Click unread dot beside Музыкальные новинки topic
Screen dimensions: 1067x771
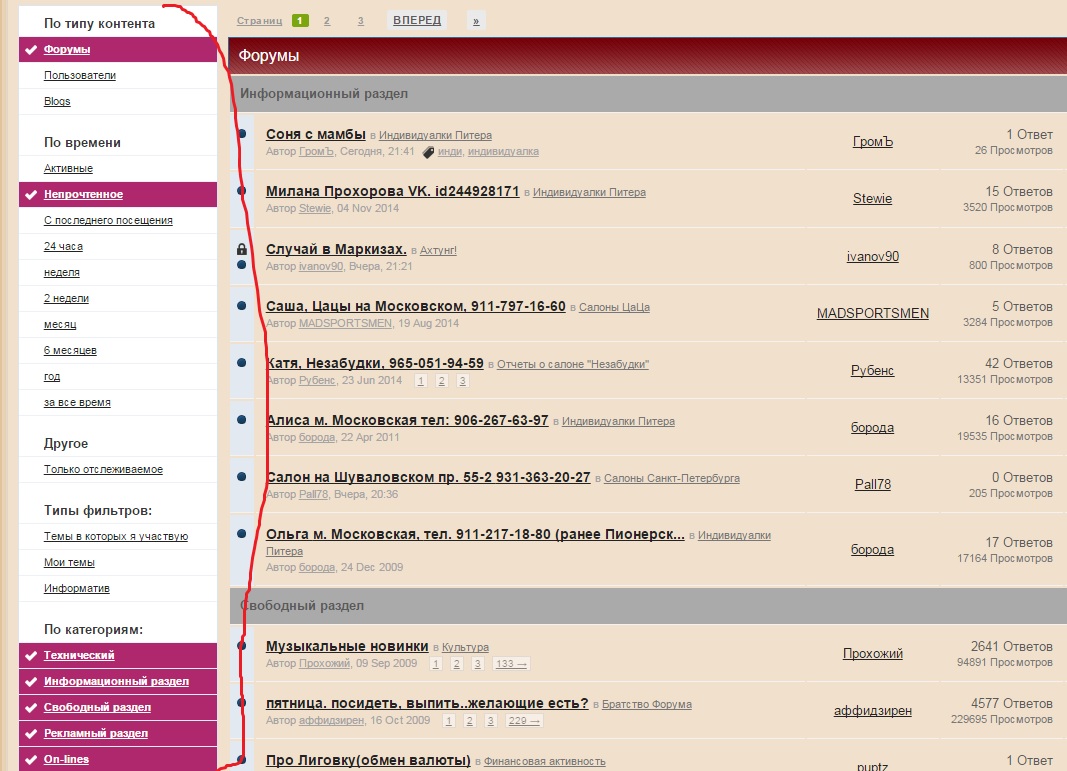tap(242, 646)
